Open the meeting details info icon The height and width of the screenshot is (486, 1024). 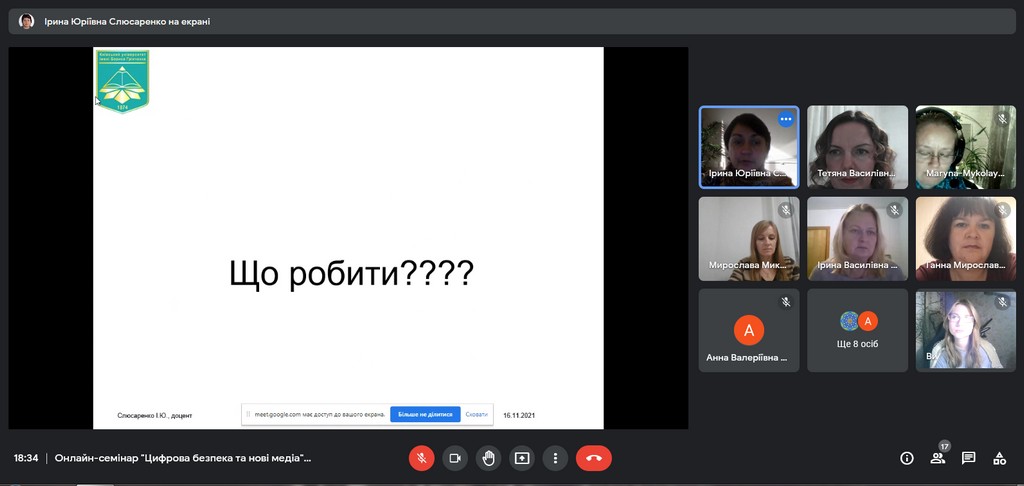pyautogui.click(x=907, y=458)
